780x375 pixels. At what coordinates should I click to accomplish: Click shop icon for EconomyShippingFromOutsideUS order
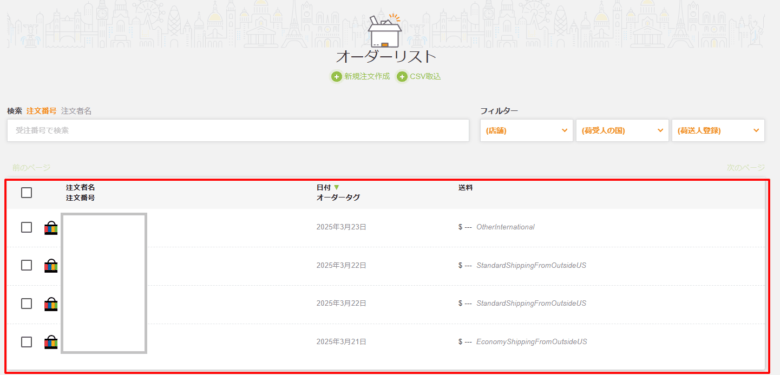pos(51,342)
